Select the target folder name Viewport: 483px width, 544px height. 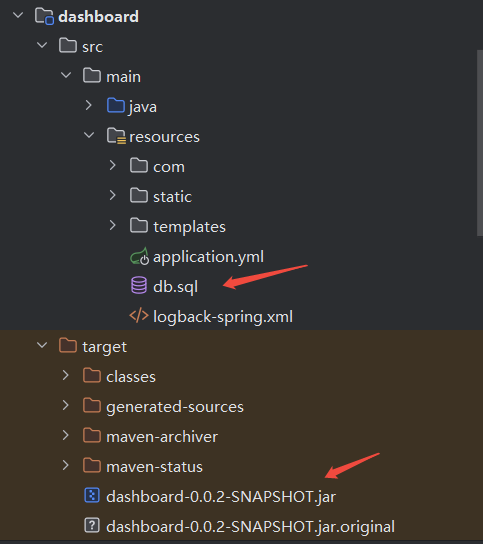[104, 347]
